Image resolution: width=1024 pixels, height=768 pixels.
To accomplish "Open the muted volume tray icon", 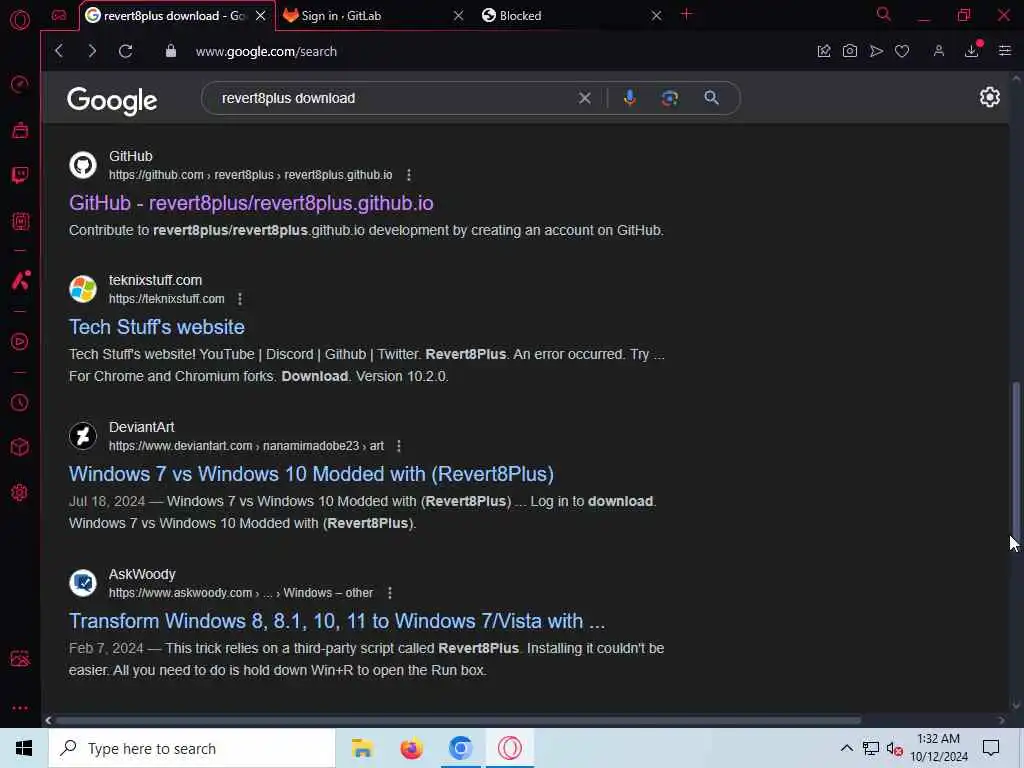I will pos(894,748).
